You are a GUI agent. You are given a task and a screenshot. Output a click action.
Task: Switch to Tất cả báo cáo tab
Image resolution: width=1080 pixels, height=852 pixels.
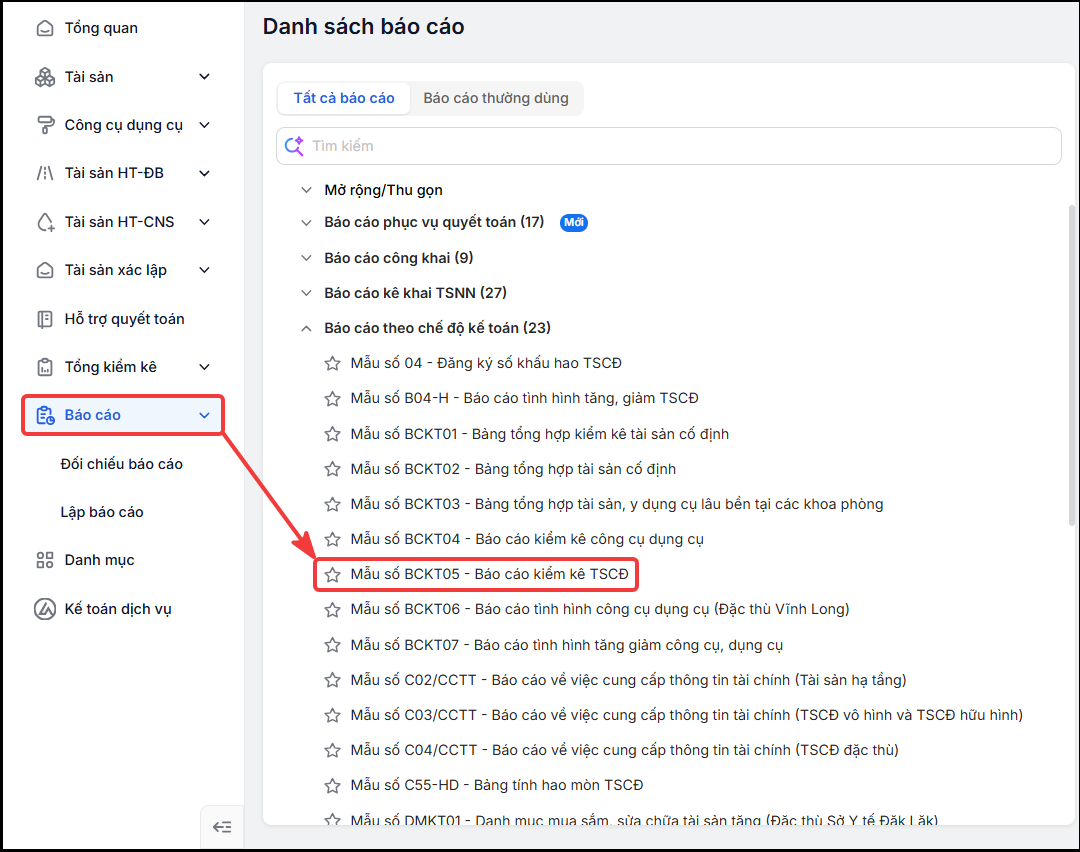point(344,98)
